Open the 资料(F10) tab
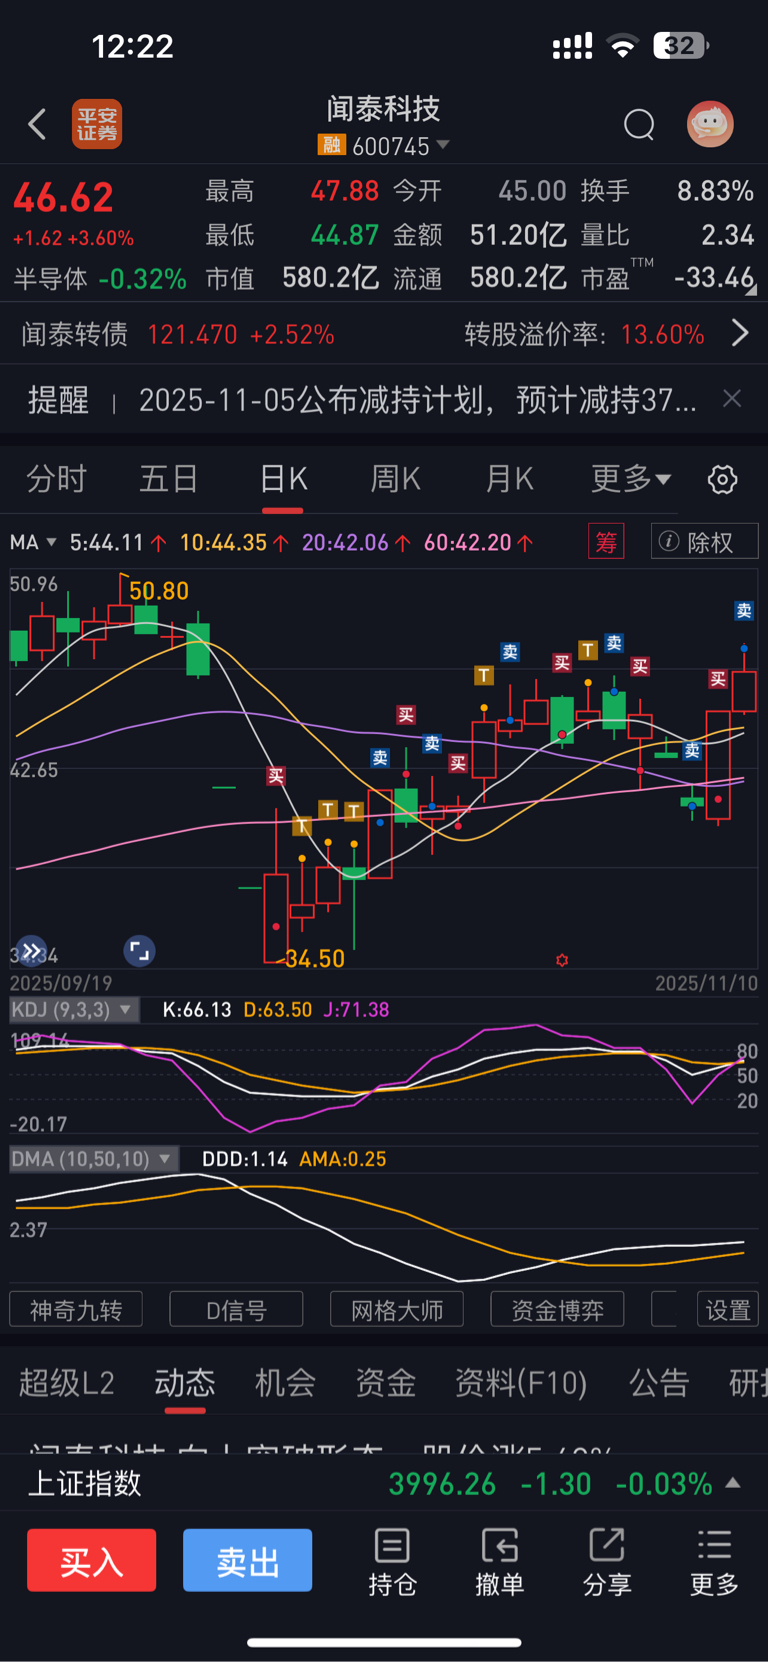The image size is (768, 1662). click(521, 1383)
